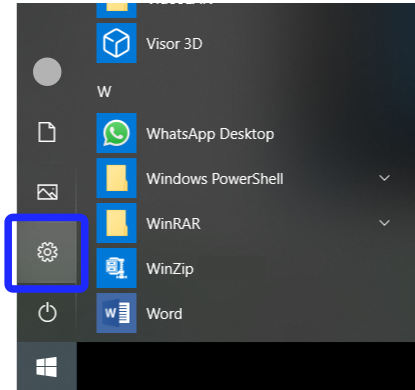Select the "WinZip" label
The image size is (415, 390).
point(170,269)
